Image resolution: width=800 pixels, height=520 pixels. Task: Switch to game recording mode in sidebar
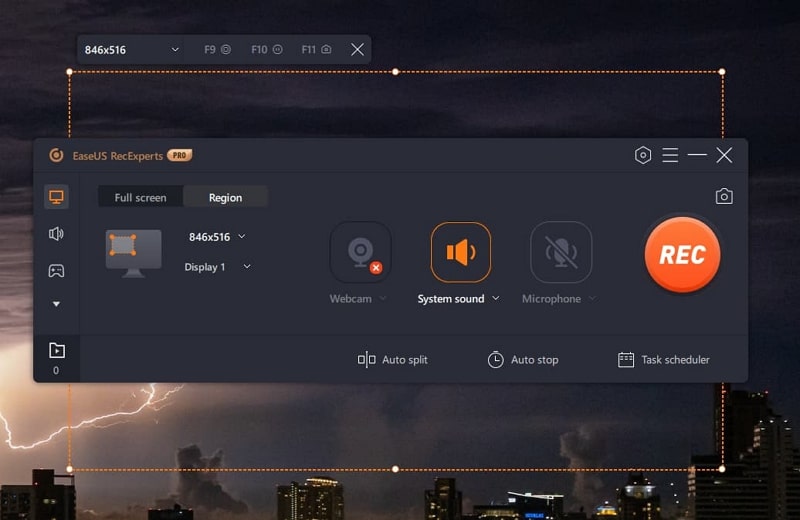click(56, 270)
